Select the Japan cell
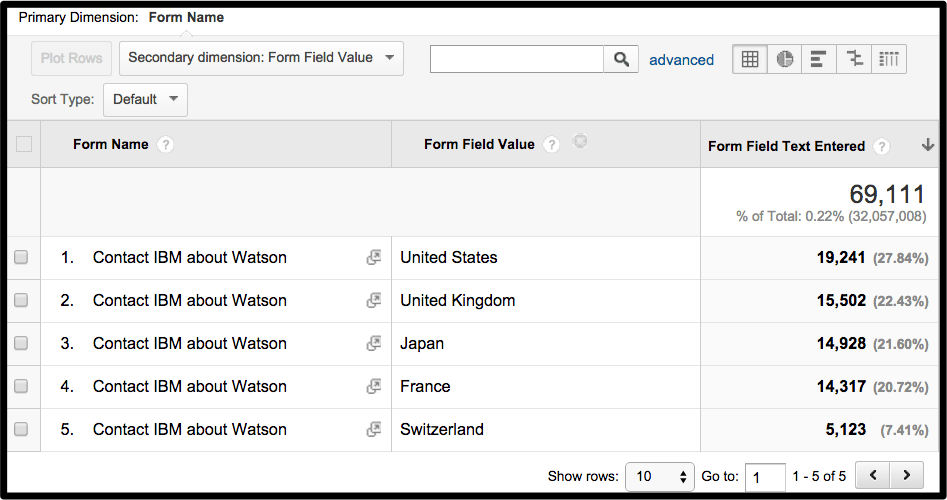This screenshot has height=500, width=947. tap(422, 344)
